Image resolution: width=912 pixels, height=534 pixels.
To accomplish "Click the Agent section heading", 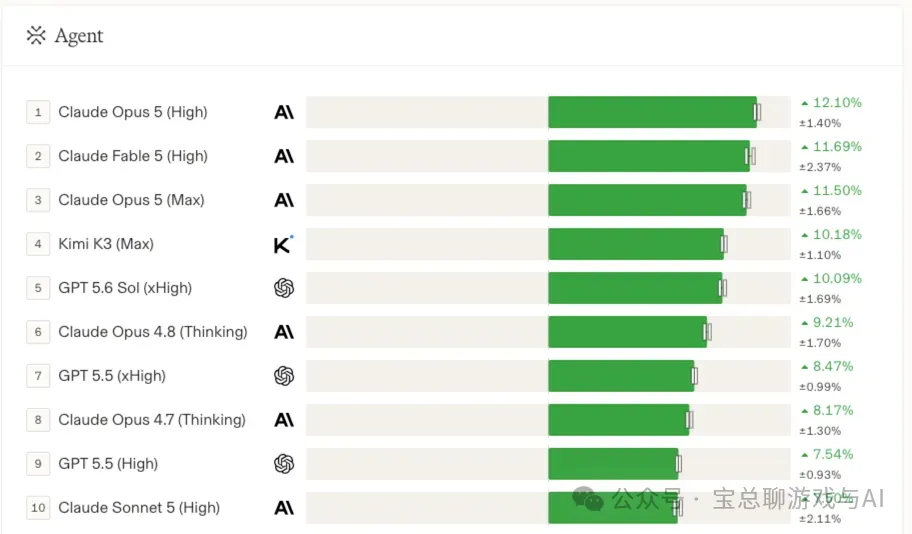I will (79, 35).
